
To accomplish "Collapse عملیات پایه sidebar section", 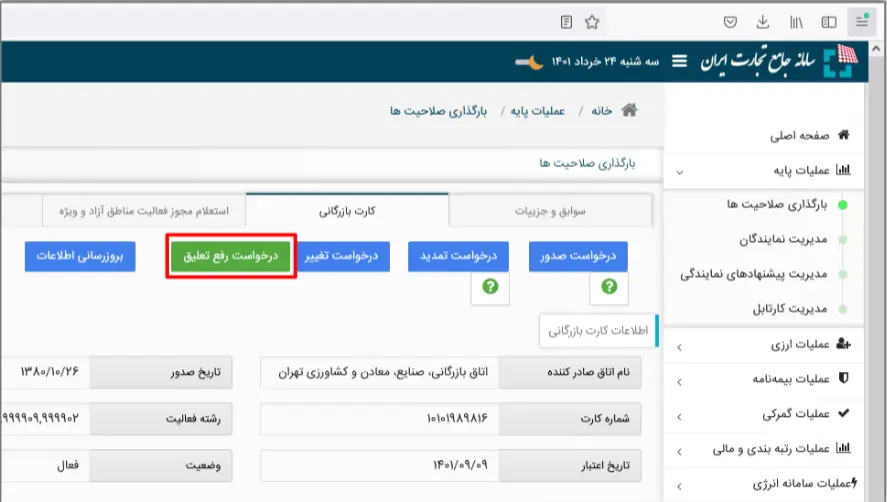I will tap(680, 172).
